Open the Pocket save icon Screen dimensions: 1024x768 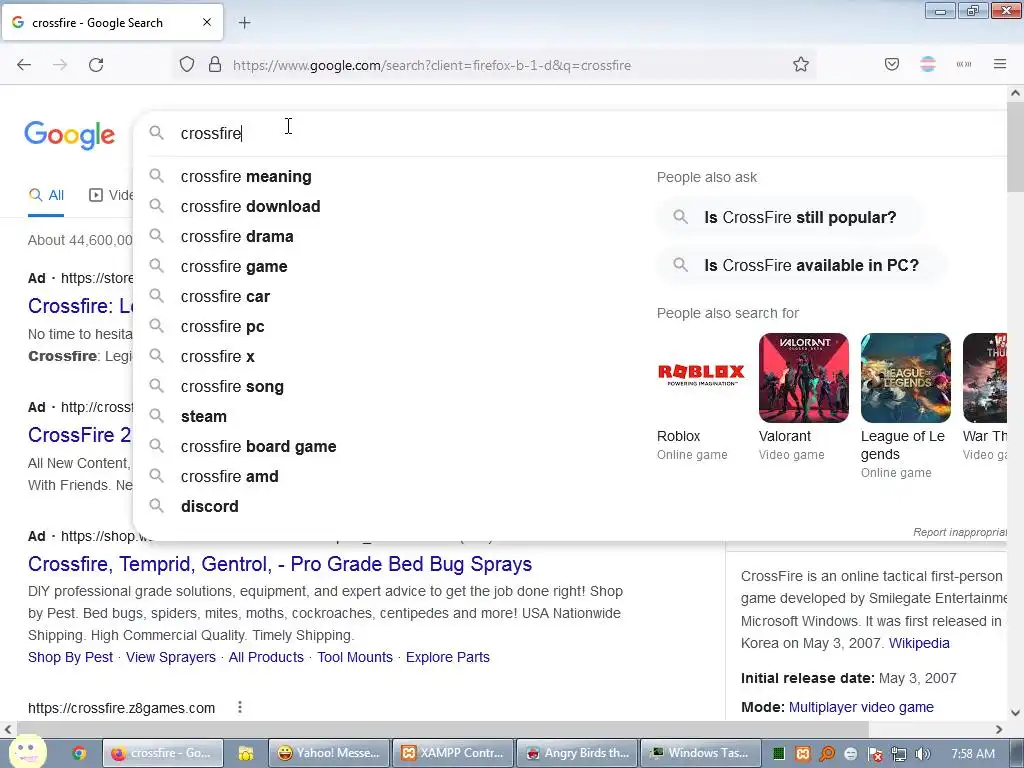[892, 64]
